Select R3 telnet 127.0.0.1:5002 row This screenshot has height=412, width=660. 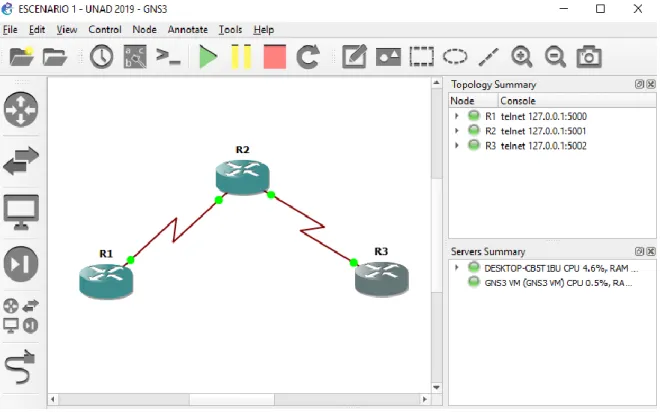tap(552, 146)
